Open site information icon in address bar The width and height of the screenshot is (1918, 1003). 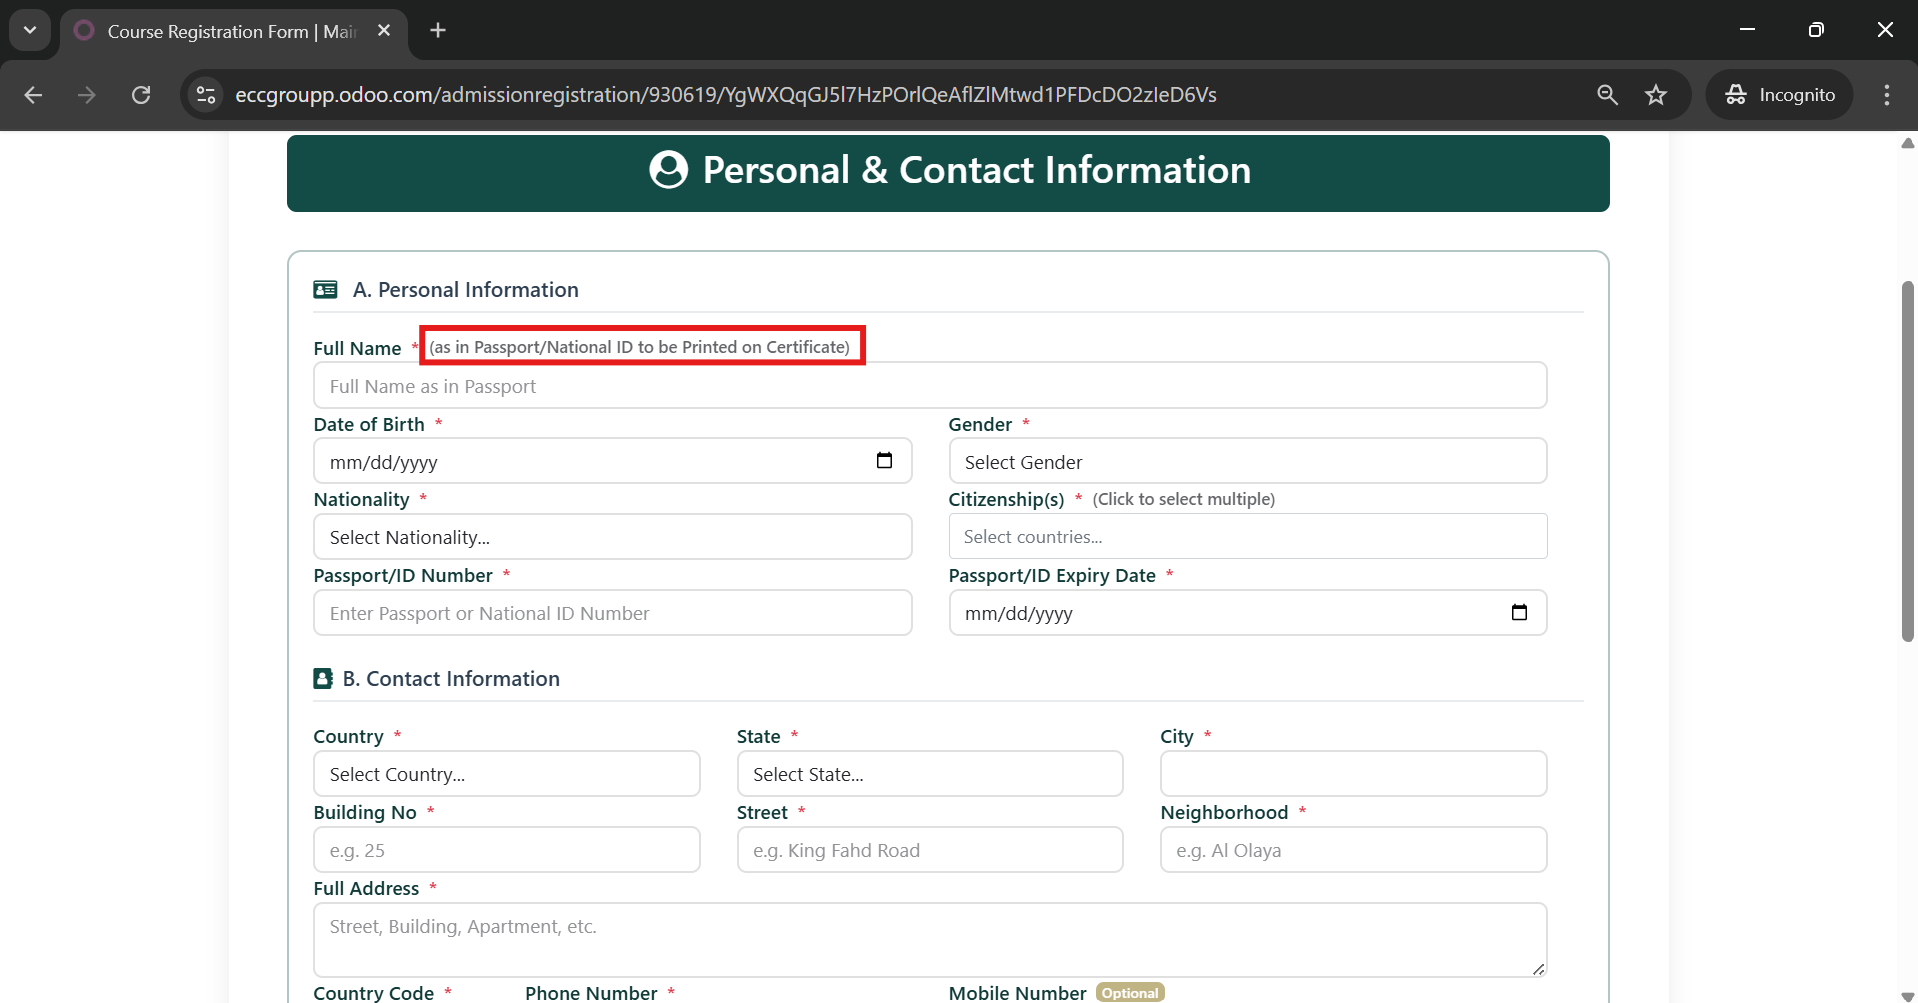tap(206, 95)
